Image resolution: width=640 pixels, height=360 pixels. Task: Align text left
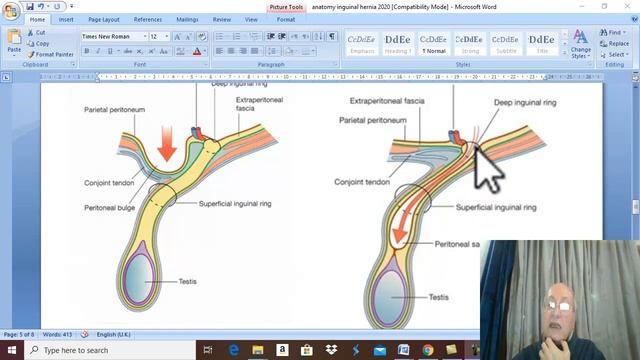pyautogui.click(x=219, y=51)
